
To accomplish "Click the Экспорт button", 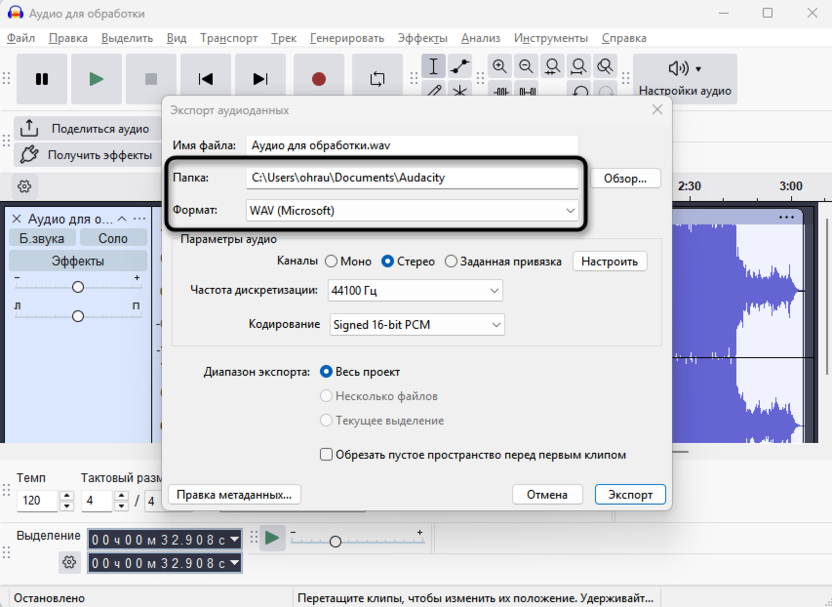I will coord(630,494).
